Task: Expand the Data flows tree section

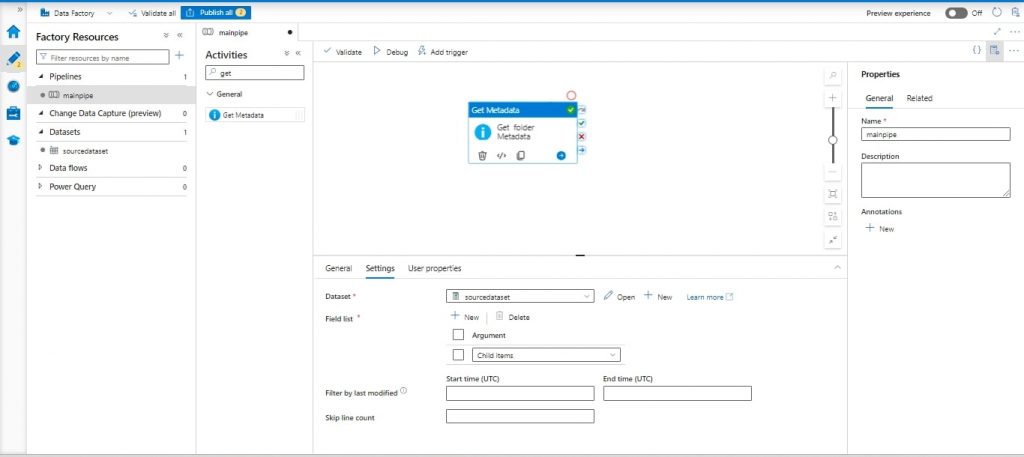Action: 41,168
